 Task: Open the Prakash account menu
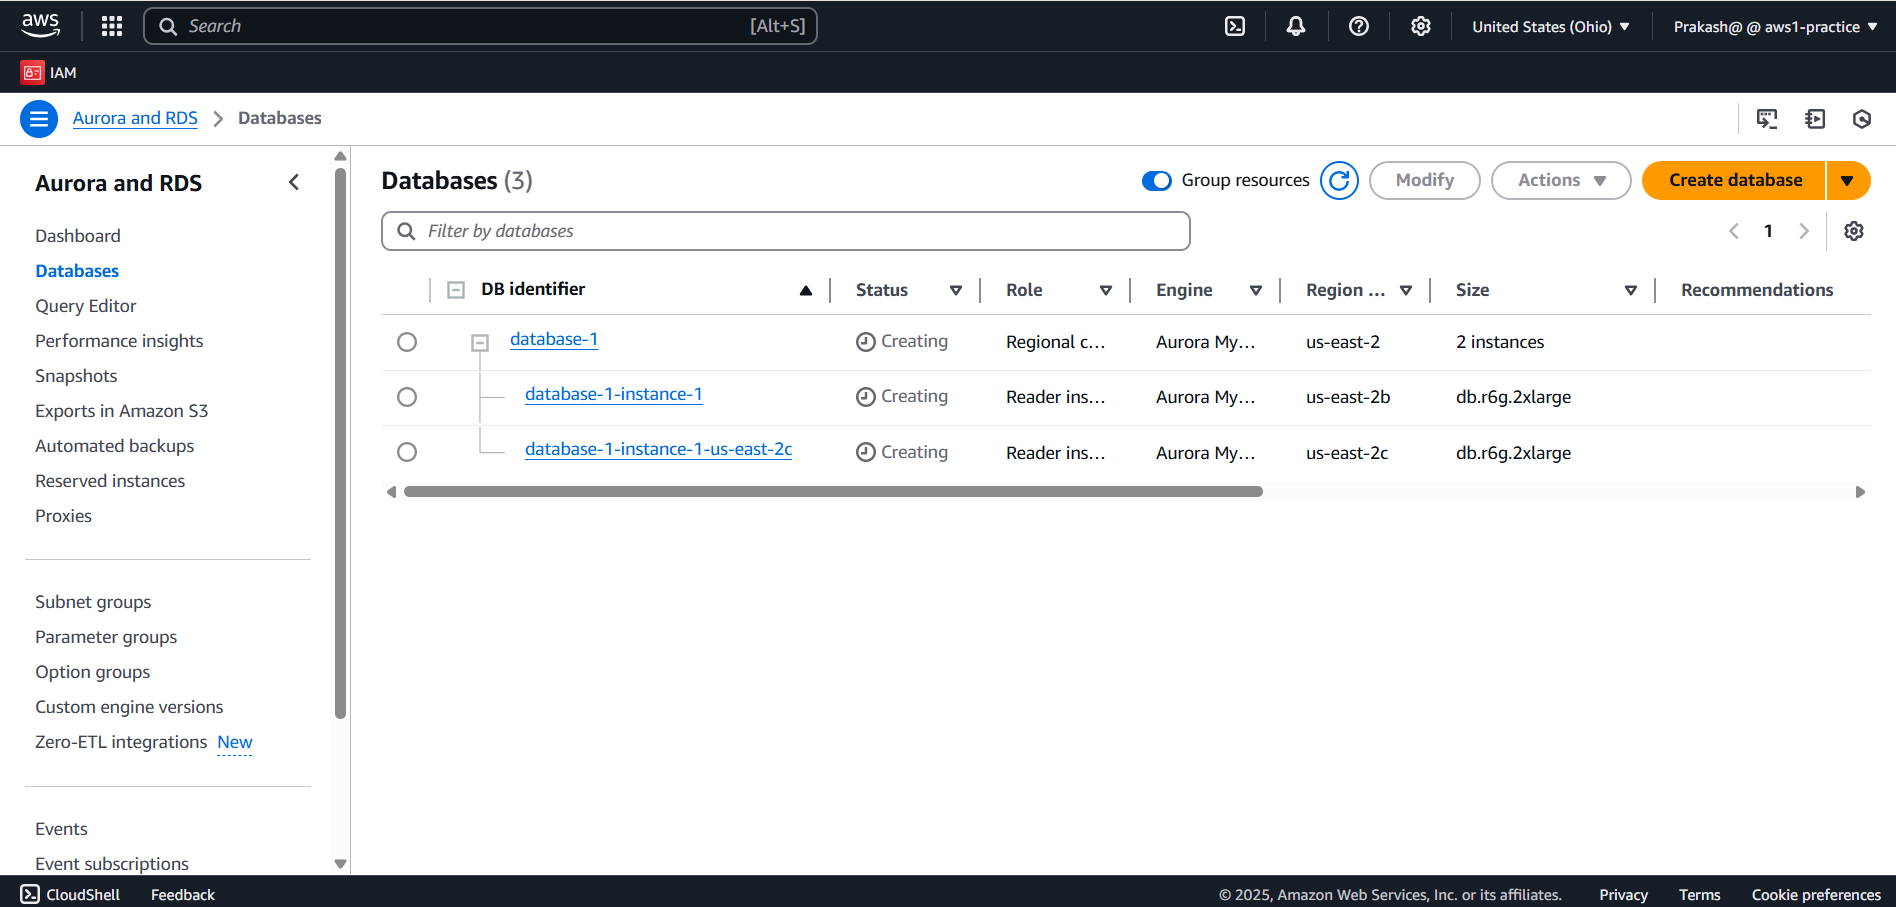tap(1775, 27)
